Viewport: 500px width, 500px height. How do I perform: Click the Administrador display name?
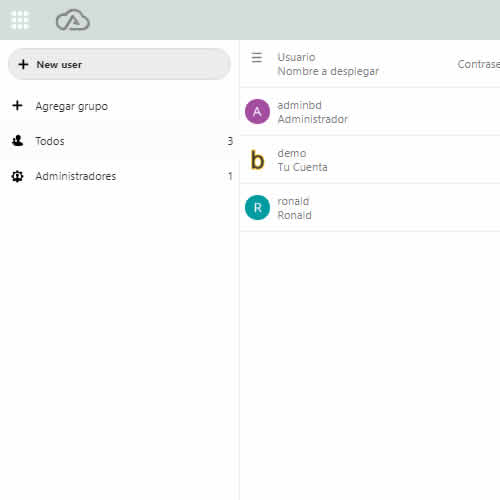coord(313,119)
